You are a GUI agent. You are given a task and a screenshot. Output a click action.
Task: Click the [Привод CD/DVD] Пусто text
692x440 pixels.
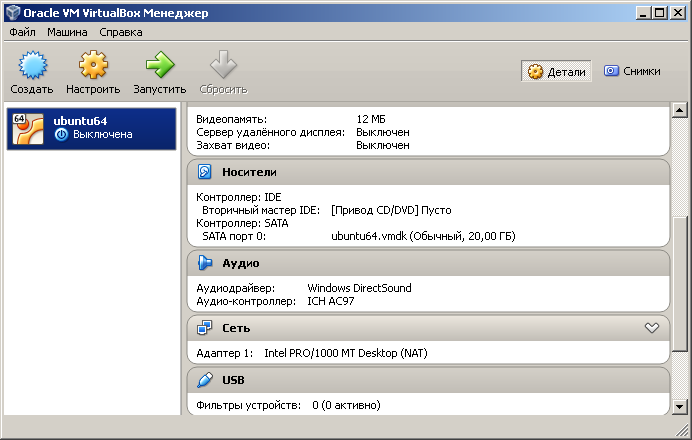click(391, 211)
